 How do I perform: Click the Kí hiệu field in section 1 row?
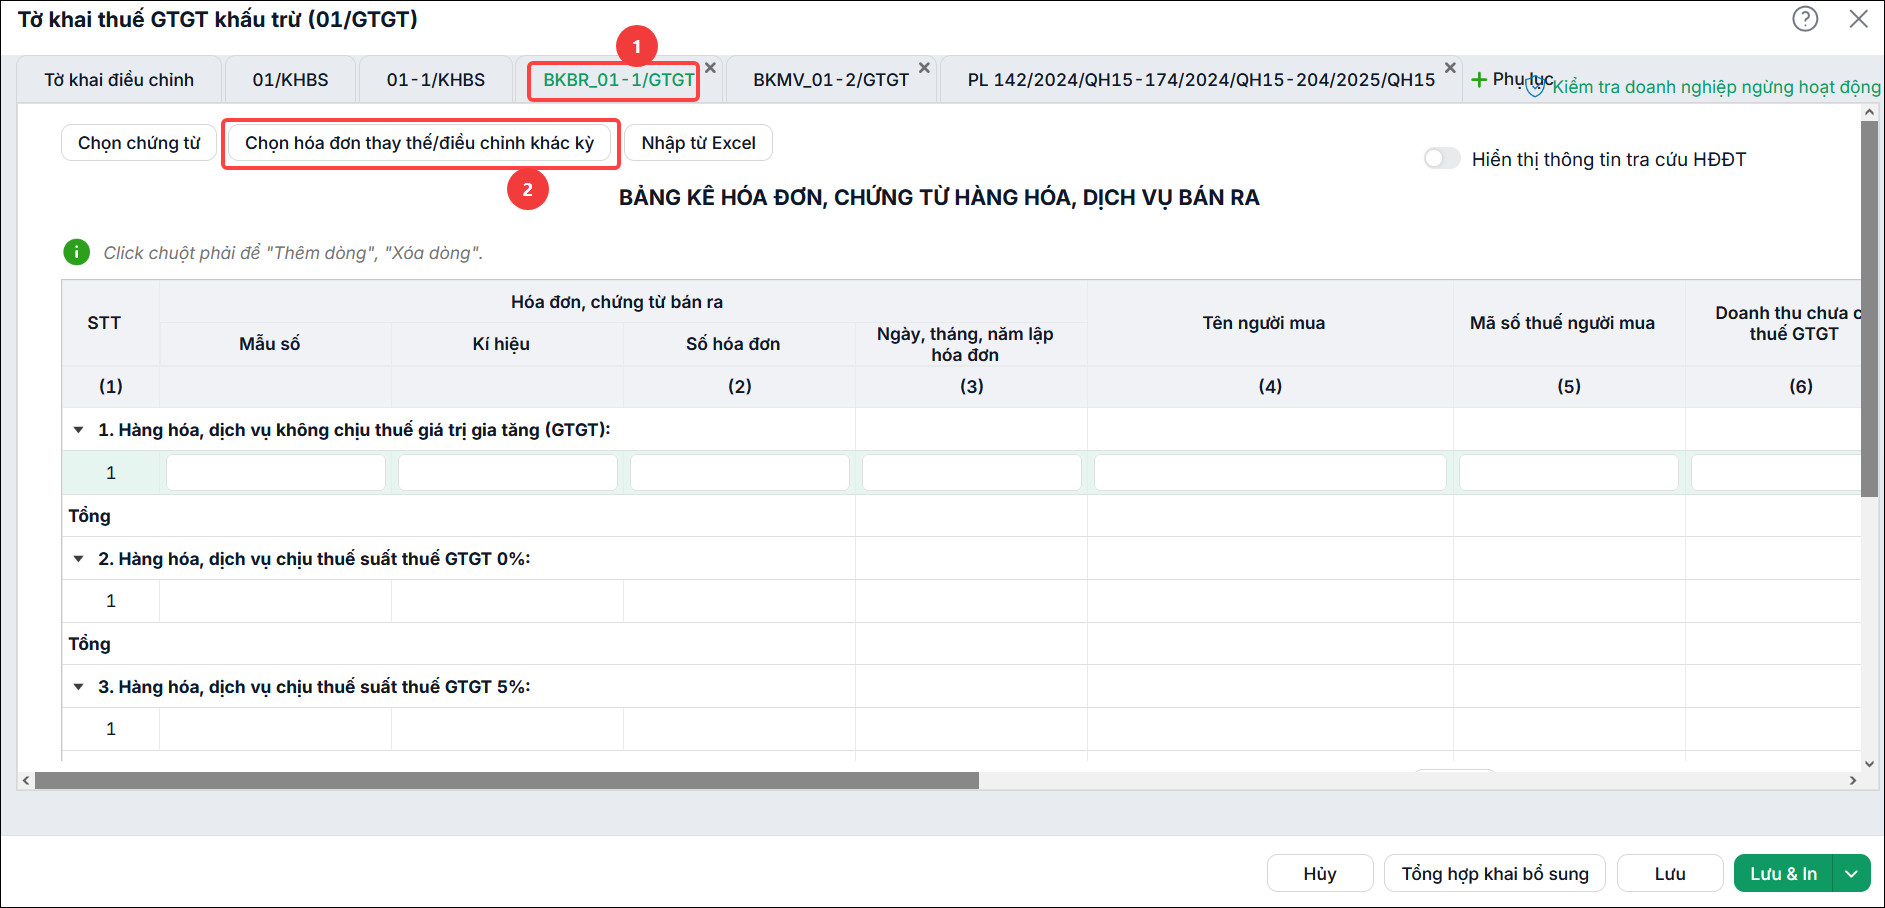click(508, 472)
